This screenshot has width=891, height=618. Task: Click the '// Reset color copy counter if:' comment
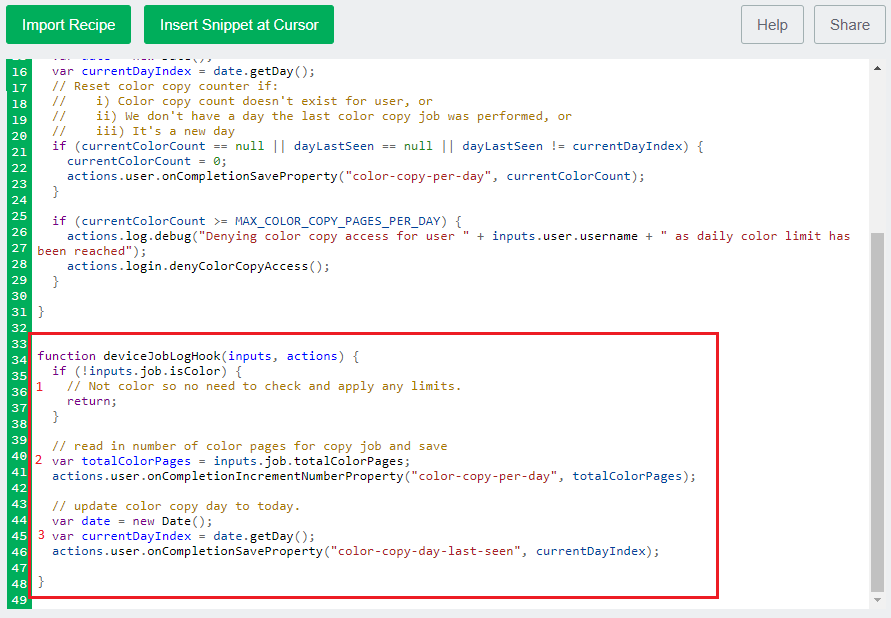165,86
